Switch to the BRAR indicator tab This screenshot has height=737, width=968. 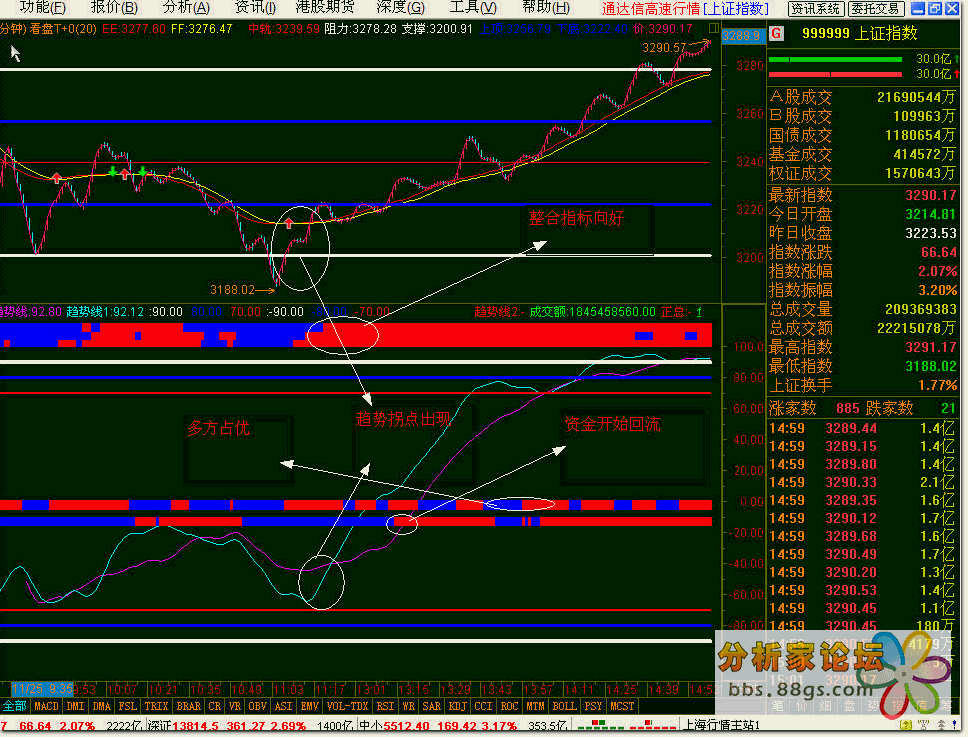click(x=189, y=706)
